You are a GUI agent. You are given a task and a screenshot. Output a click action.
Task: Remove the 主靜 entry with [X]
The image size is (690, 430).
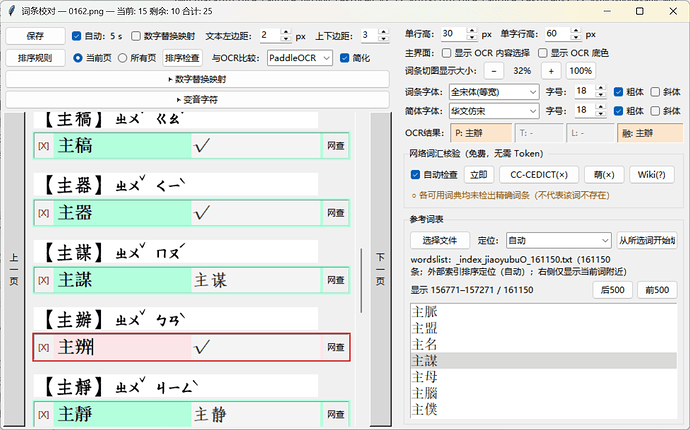[44, 415]
